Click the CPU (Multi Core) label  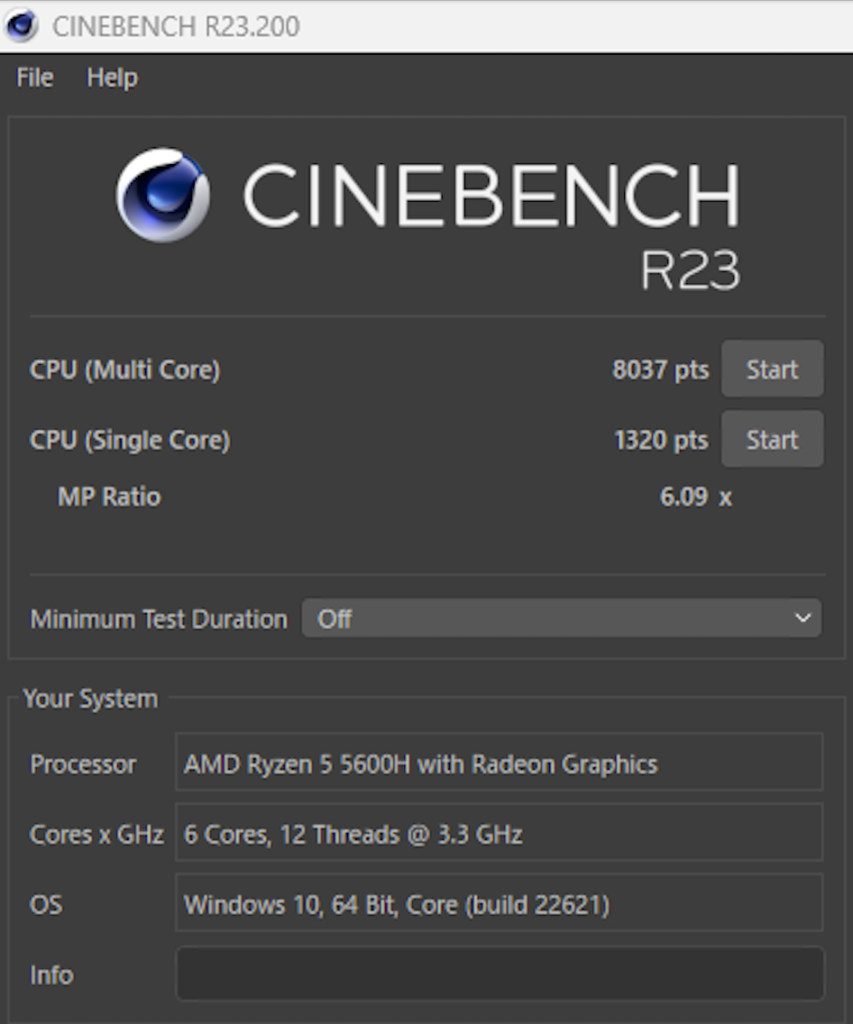pos(125,370)
